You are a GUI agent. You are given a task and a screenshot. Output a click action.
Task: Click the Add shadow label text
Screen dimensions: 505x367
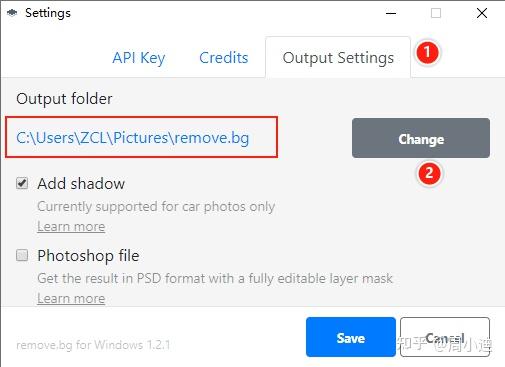81,184
